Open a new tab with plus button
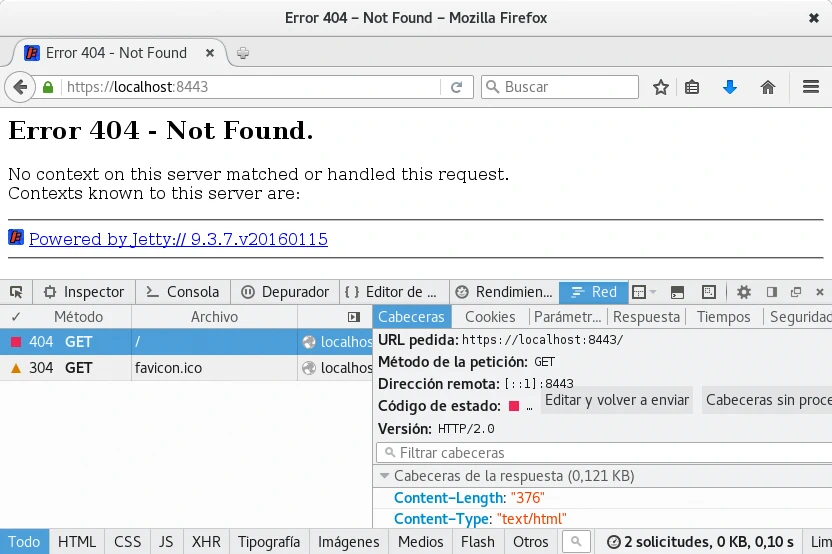The width and height of the screenshot is (832, 554). point(243,53)
